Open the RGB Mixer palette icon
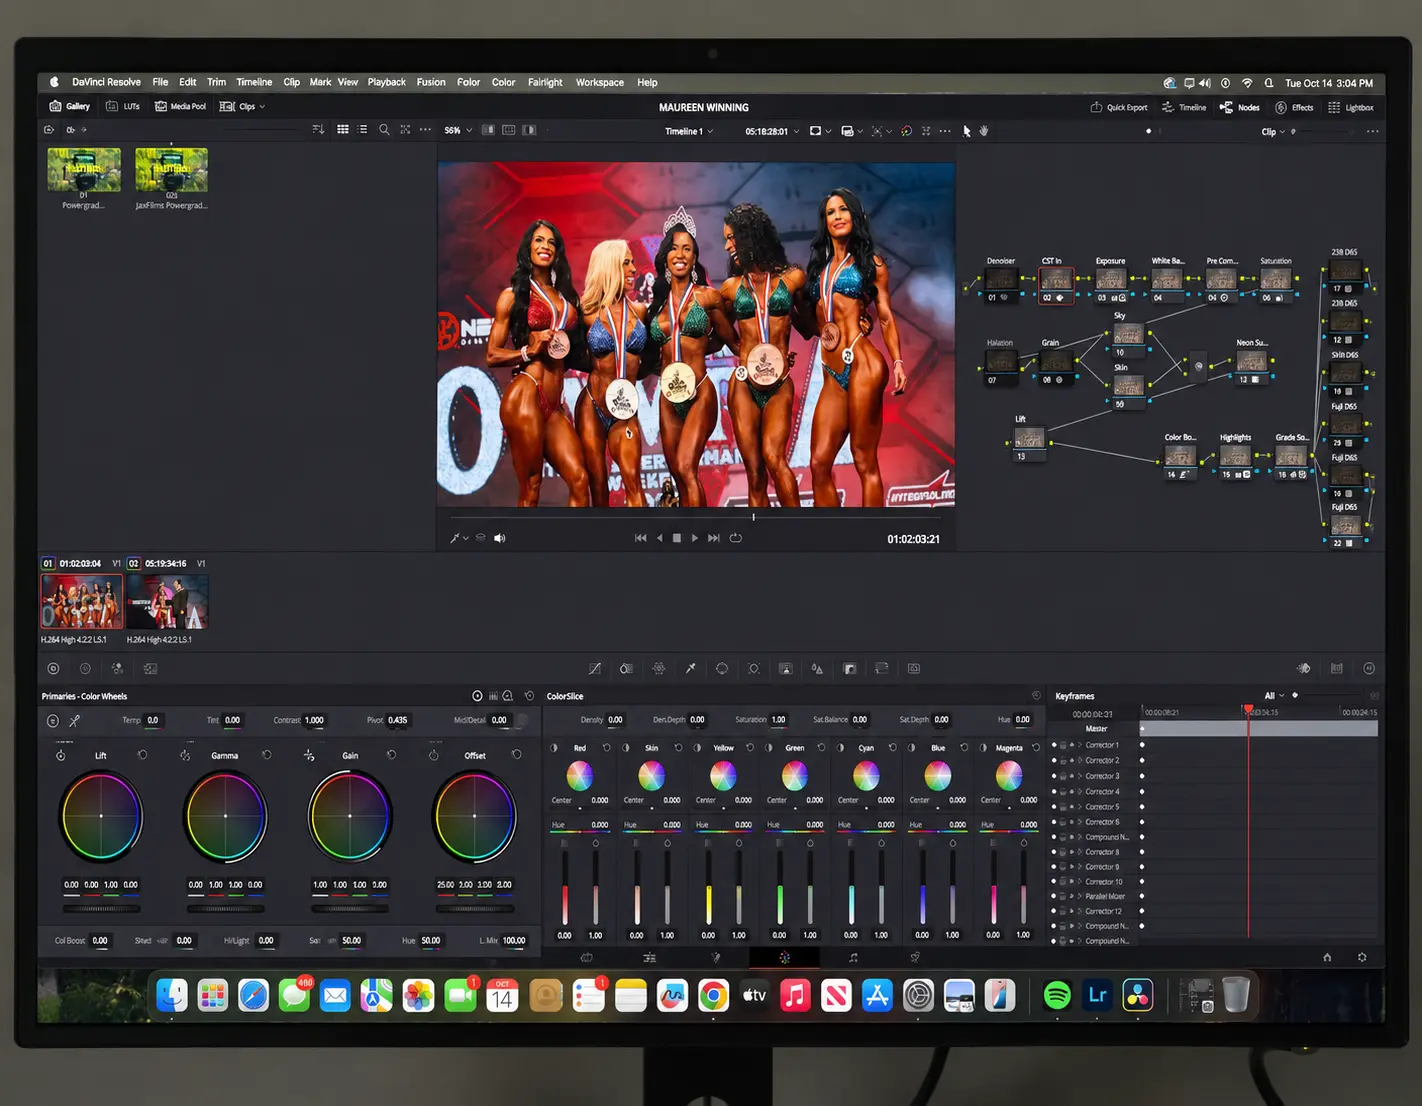 click(x=118, y=669)
